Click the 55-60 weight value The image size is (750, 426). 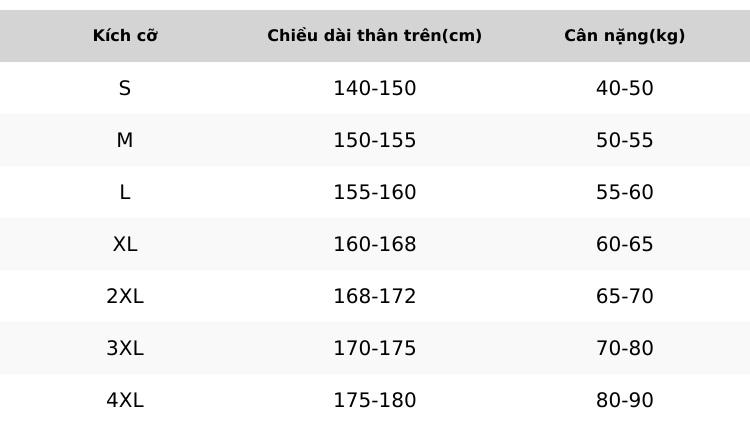[x=624, y=192]
